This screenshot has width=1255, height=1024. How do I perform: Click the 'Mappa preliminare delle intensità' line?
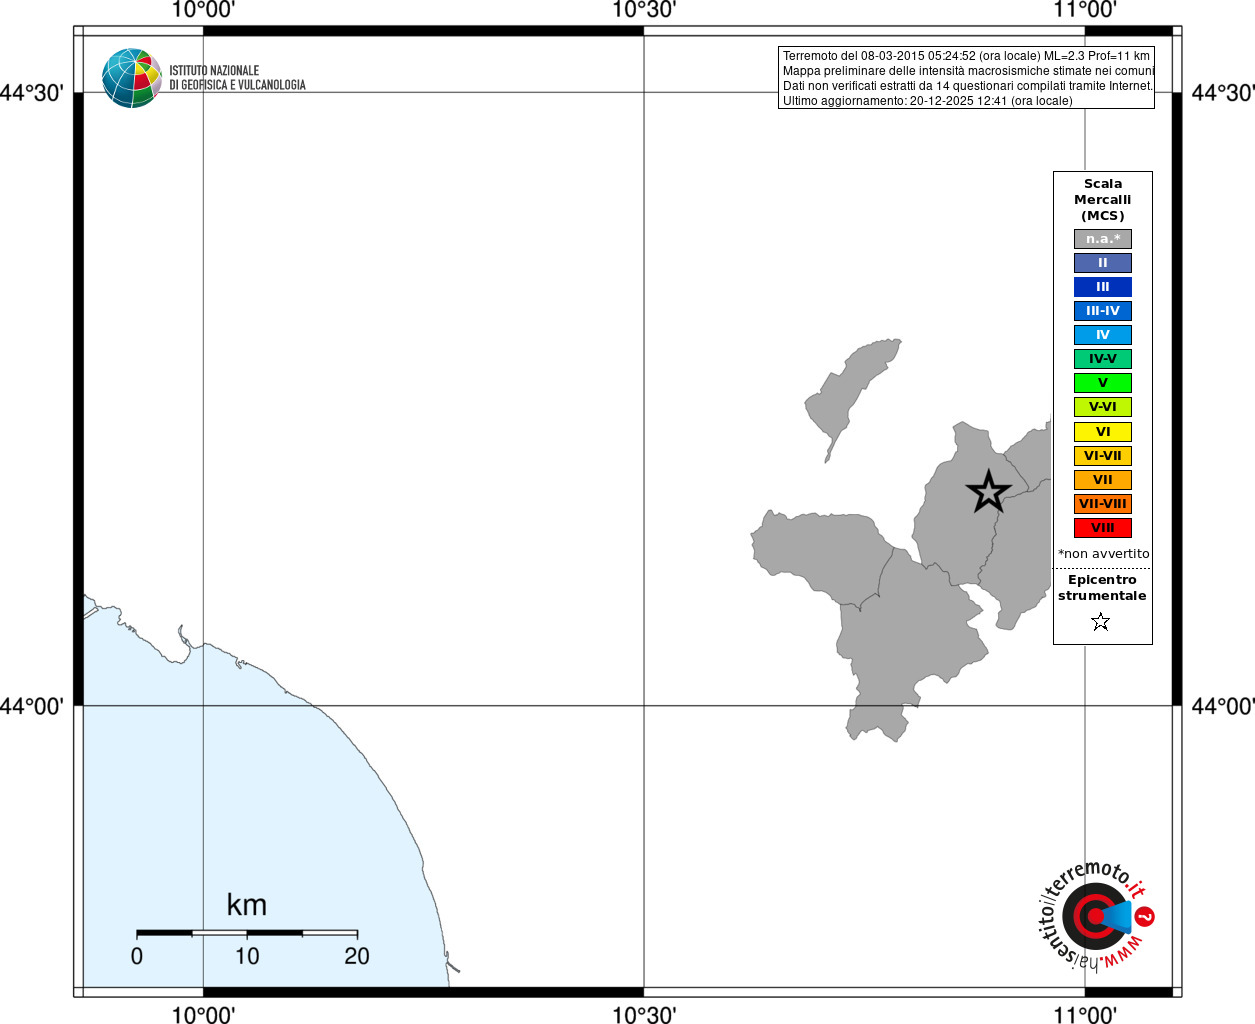[x=968, y=71]
